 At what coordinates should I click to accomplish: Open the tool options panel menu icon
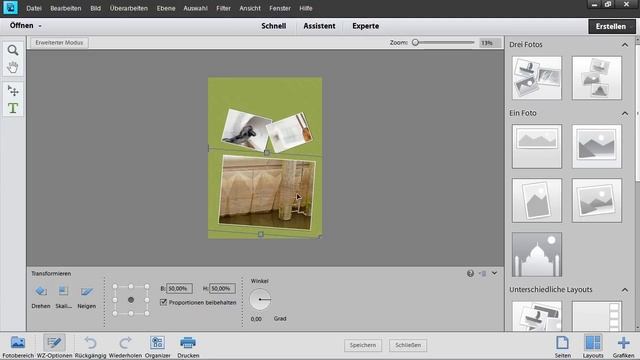coord(483,273)
